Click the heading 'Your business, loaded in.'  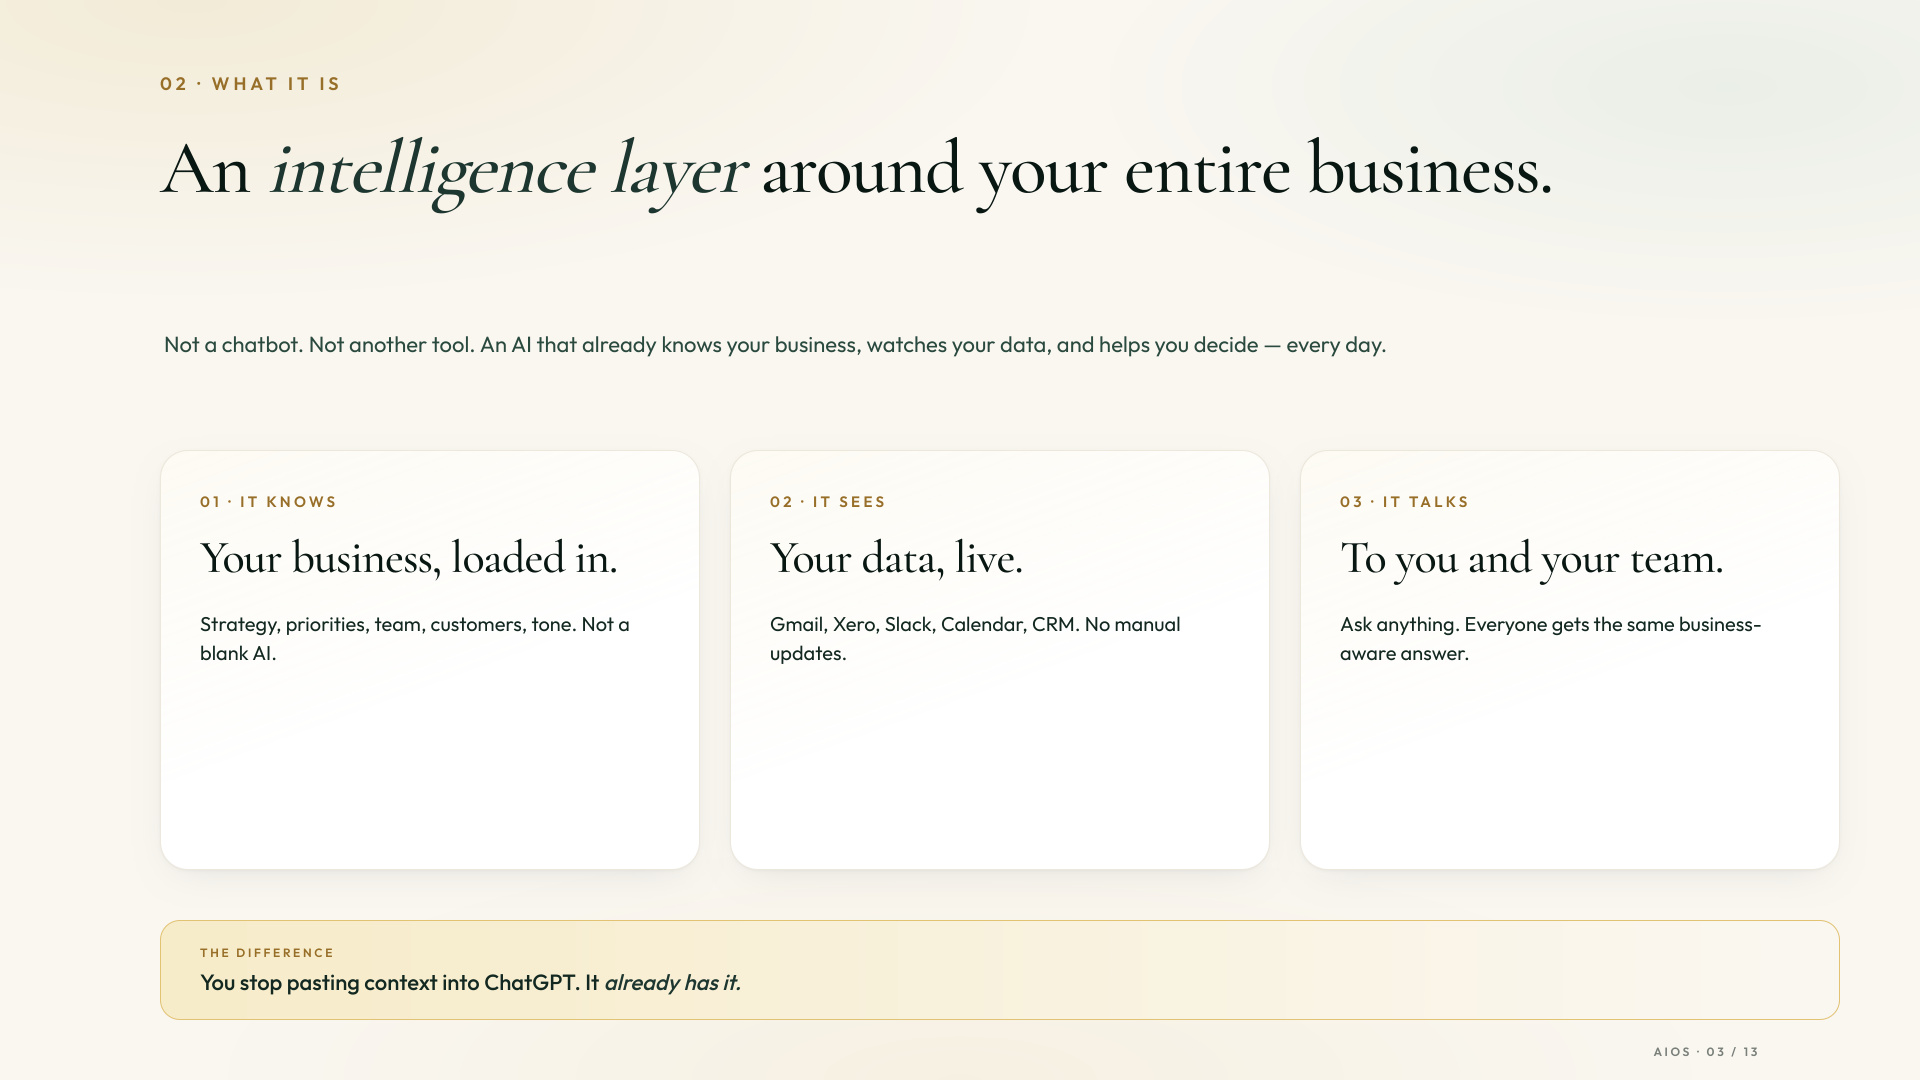(x=409, y=558)
